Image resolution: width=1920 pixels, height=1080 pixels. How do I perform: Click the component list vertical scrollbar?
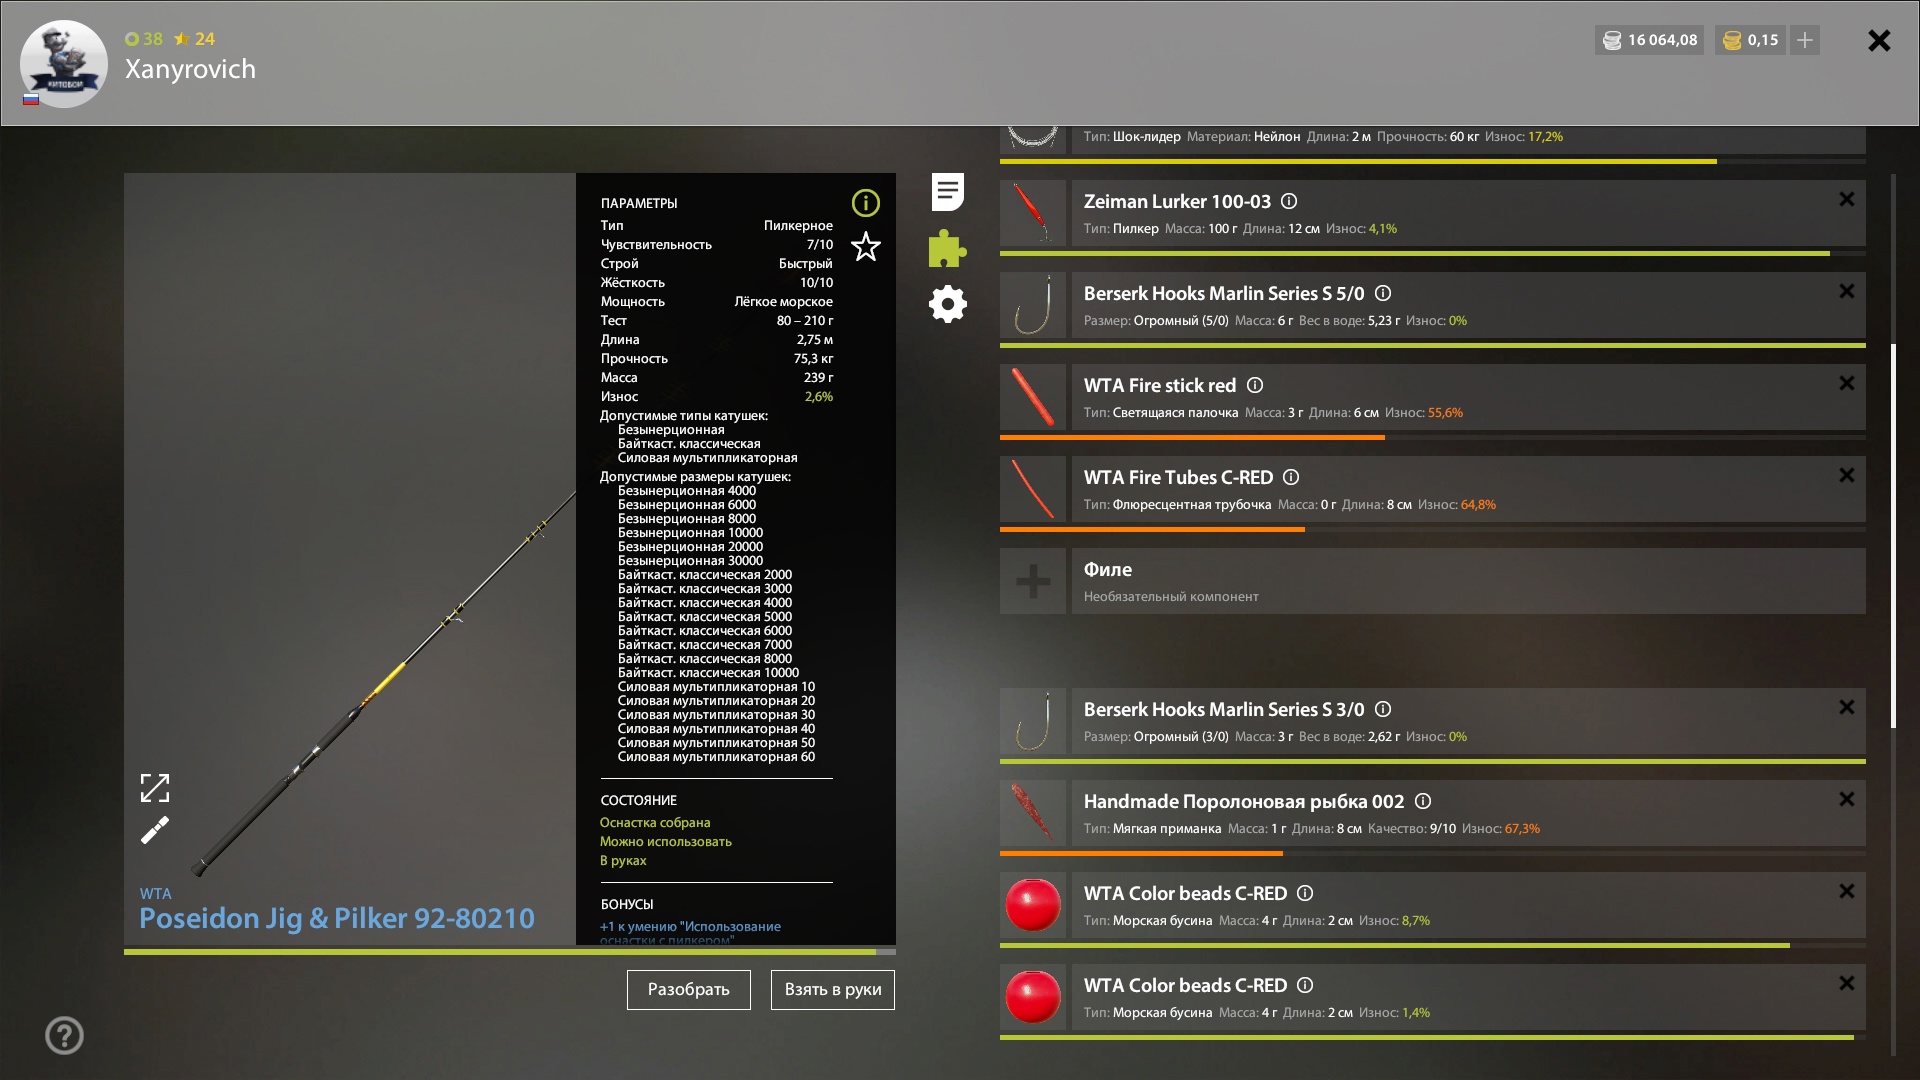click(1893, 535)
